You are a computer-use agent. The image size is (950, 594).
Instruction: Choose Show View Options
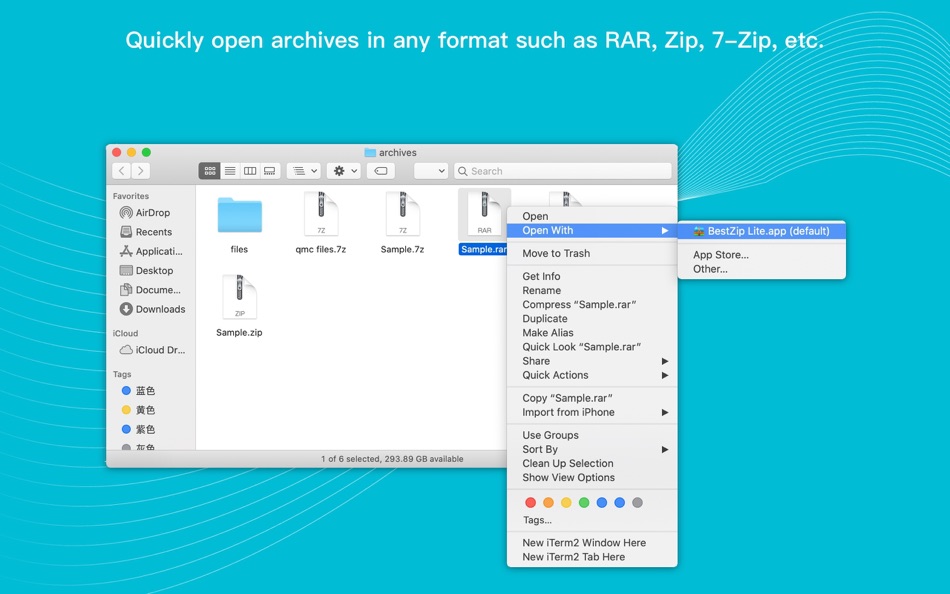click(592, 478)
